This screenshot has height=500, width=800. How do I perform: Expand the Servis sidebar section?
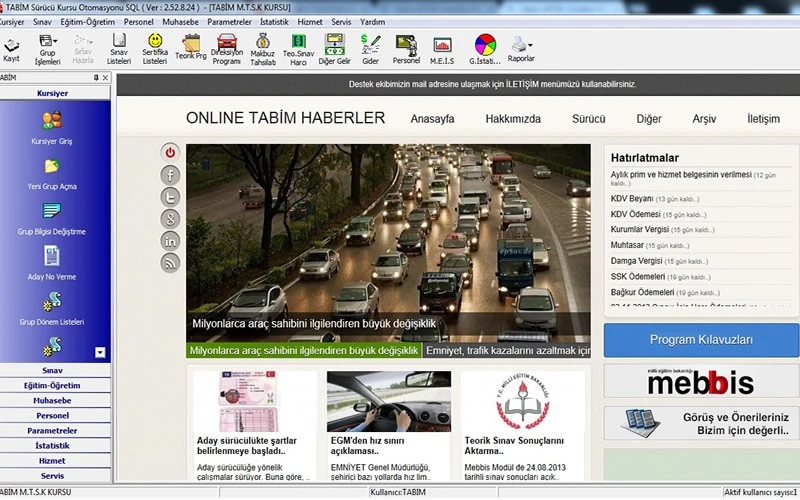click(53, 476)
